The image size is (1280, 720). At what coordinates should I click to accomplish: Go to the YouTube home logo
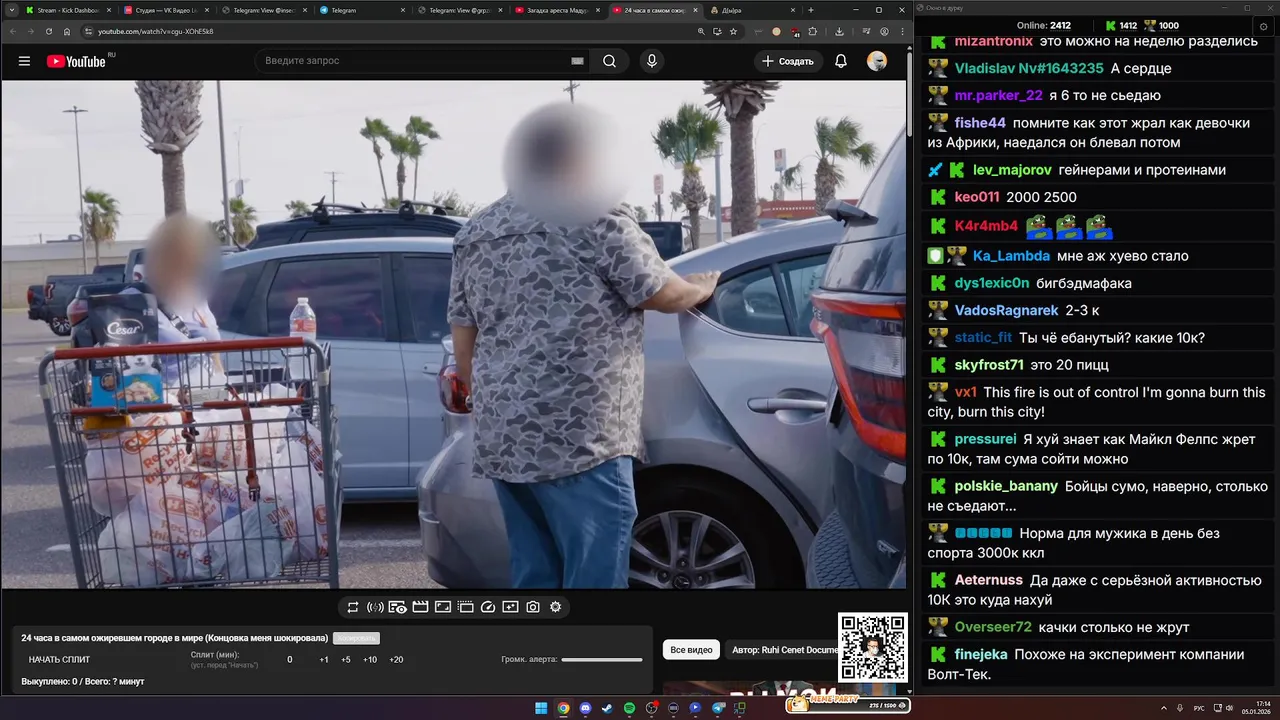[x=76, y=61]
